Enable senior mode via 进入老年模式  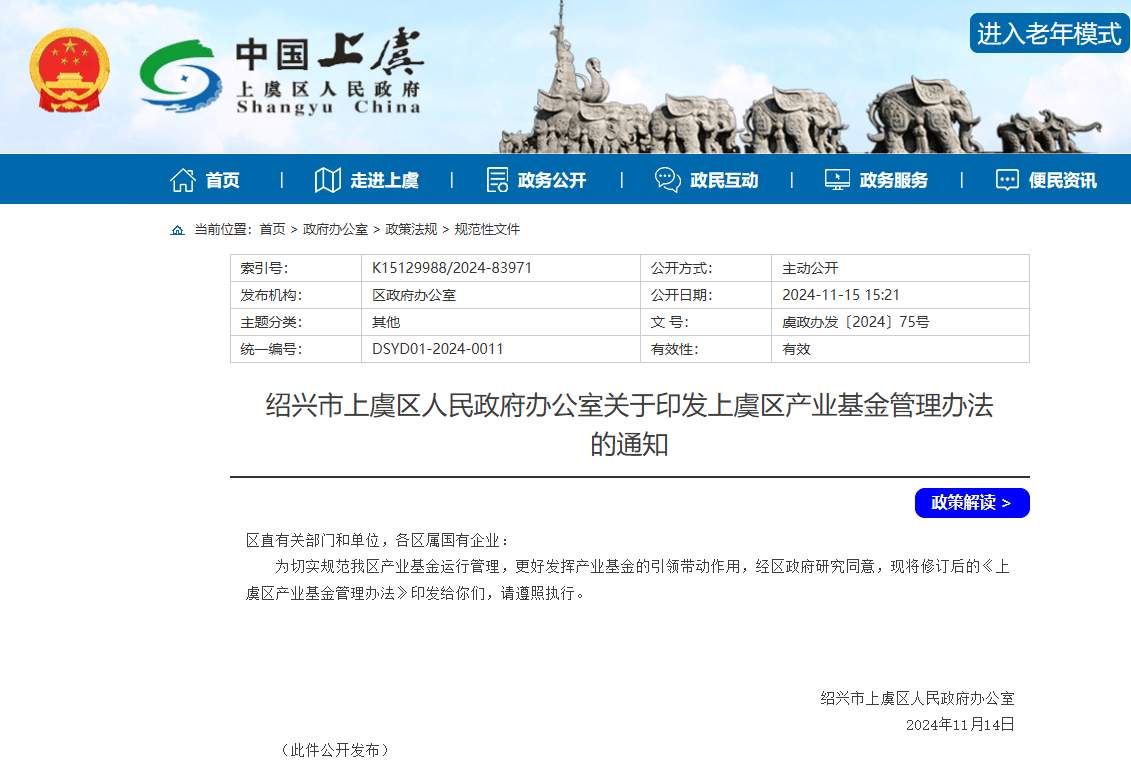click(x=1049, y=34)
